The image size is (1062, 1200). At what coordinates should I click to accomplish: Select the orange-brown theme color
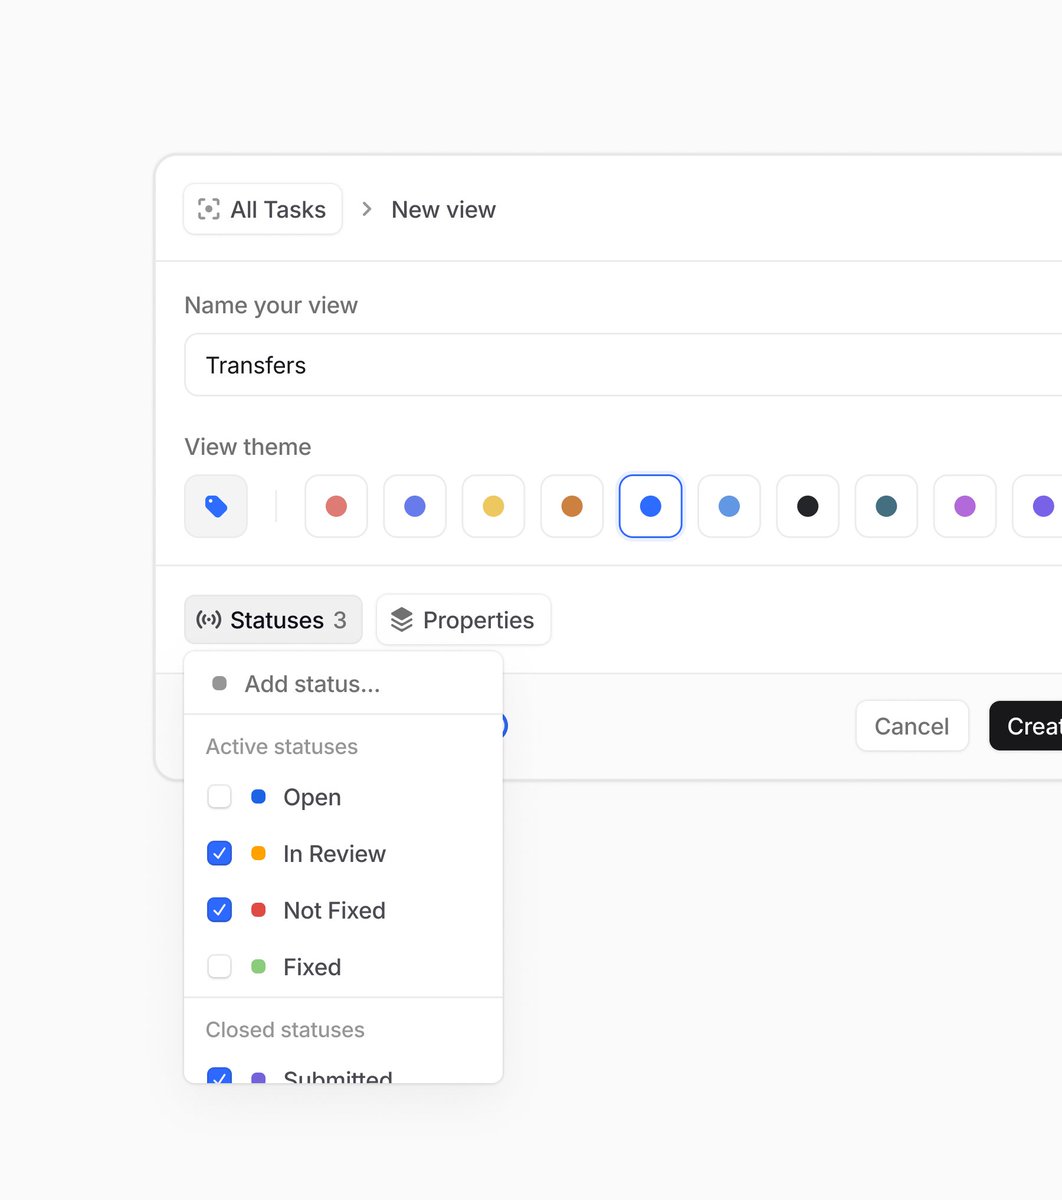pos(572,506)
